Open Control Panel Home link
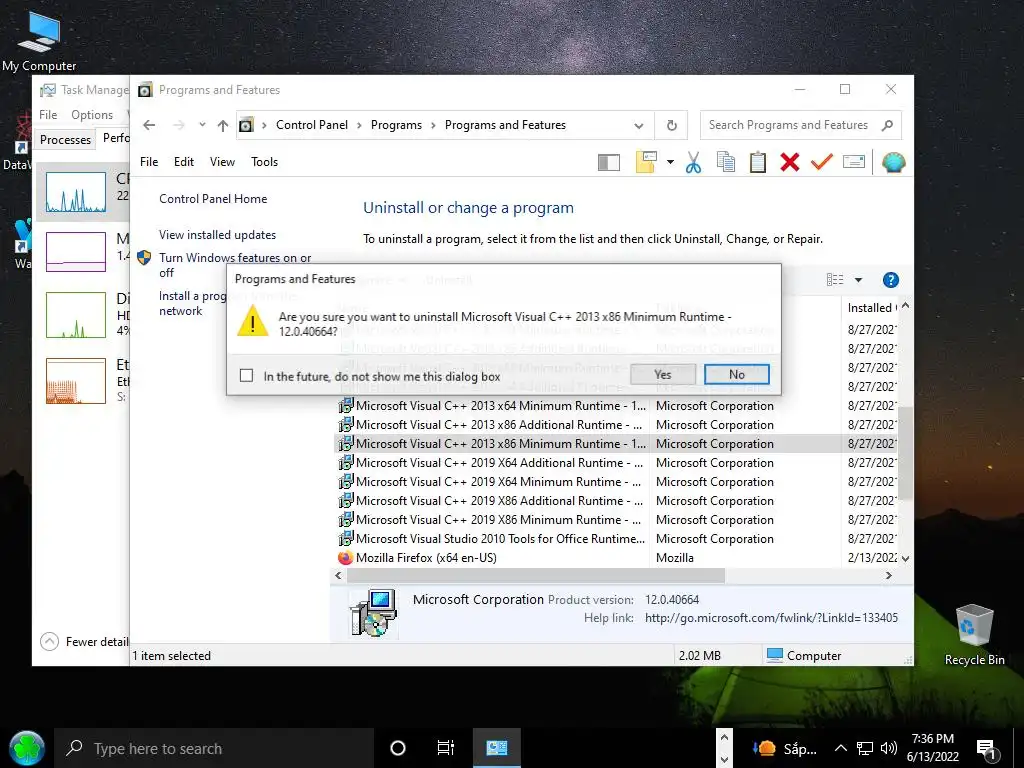1024x768 pixels. point(213,199)
